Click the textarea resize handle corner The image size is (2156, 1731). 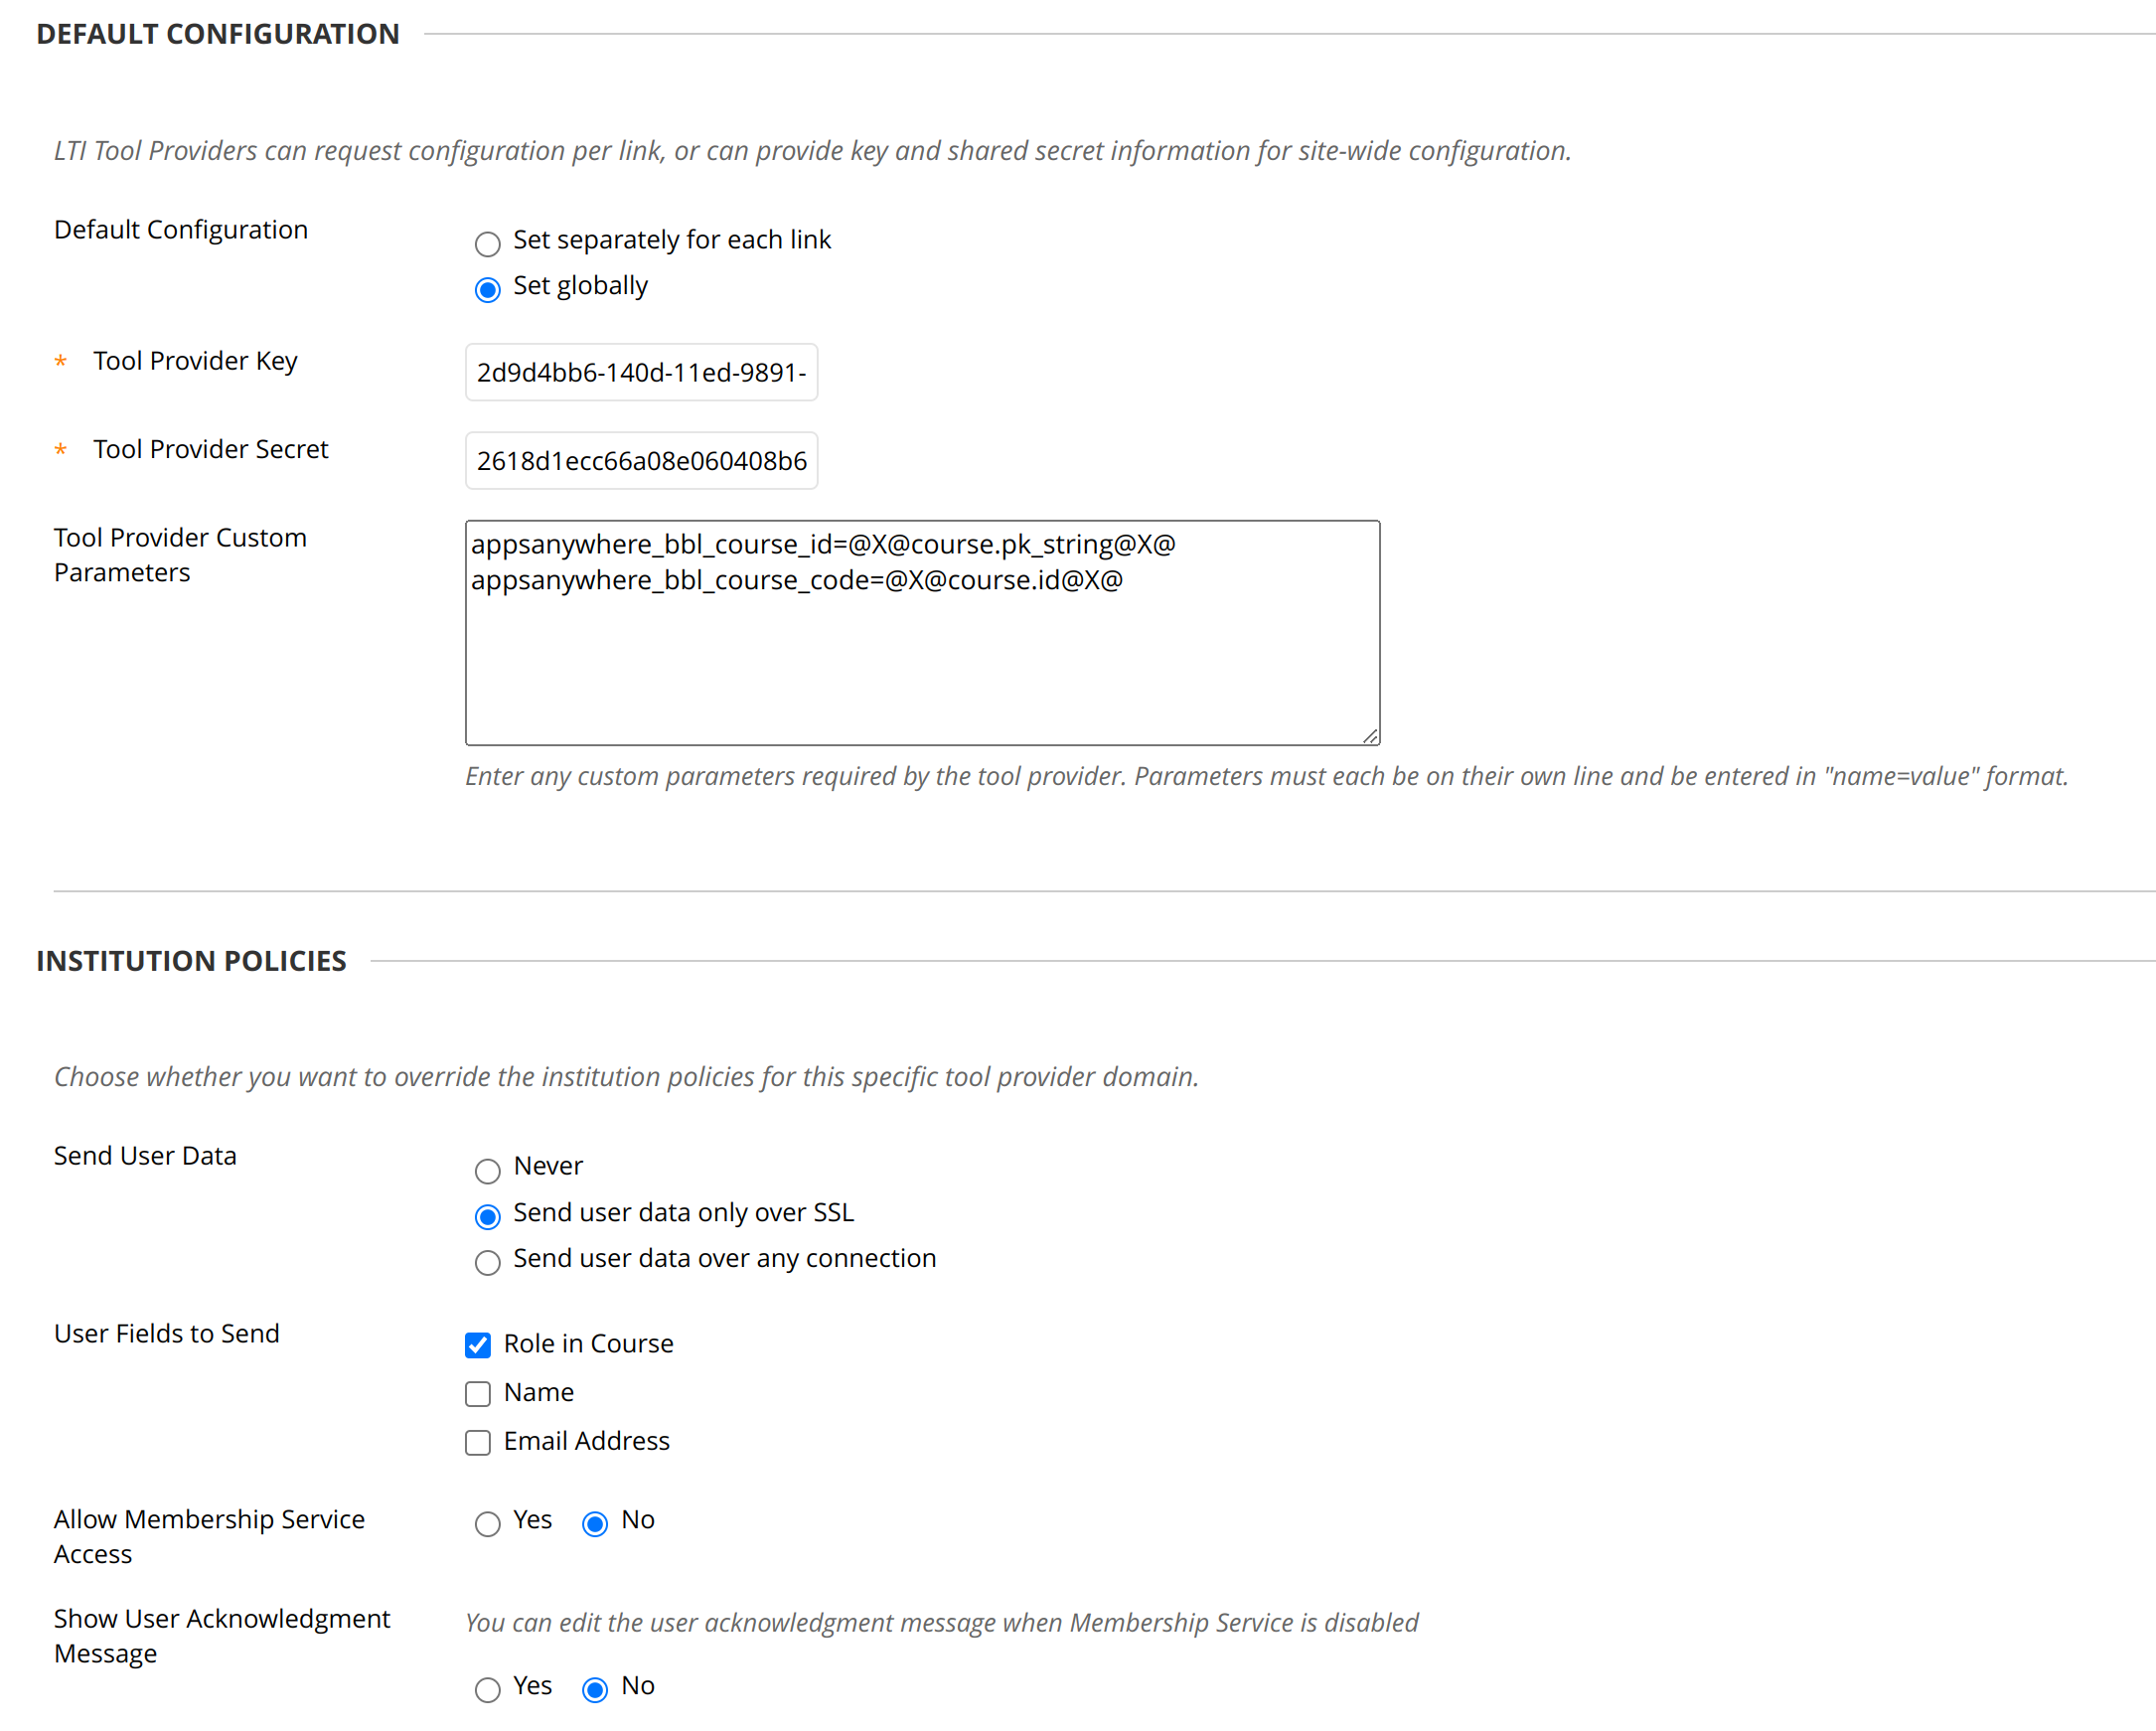pos(1370,736)
